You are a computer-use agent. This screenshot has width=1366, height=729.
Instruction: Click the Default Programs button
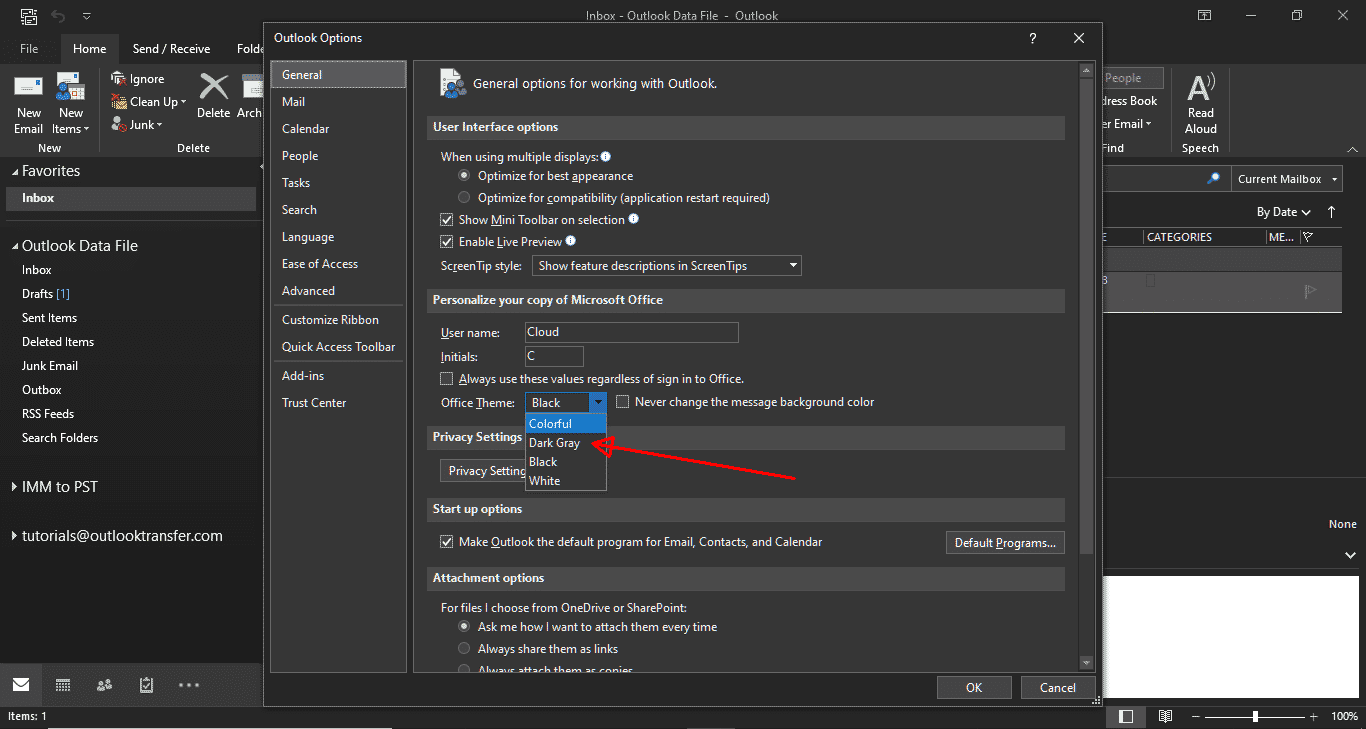1005,543
